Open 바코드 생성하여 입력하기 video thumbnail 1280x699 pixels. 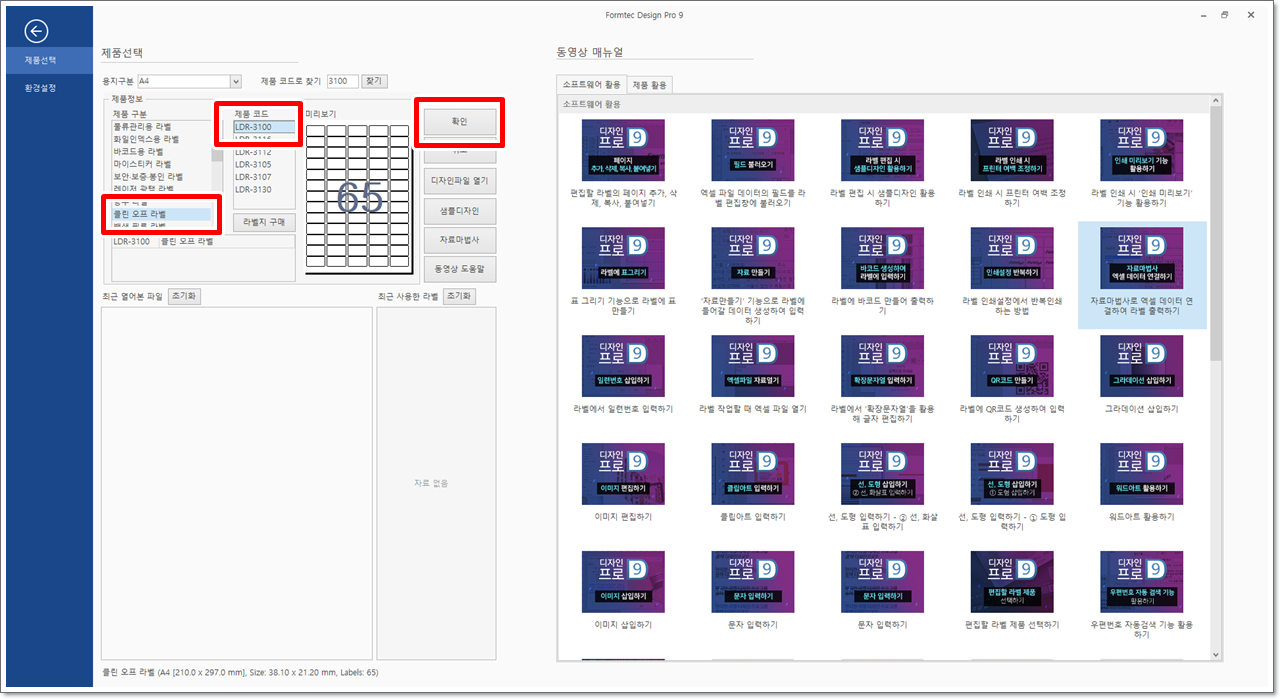[882, 258]
